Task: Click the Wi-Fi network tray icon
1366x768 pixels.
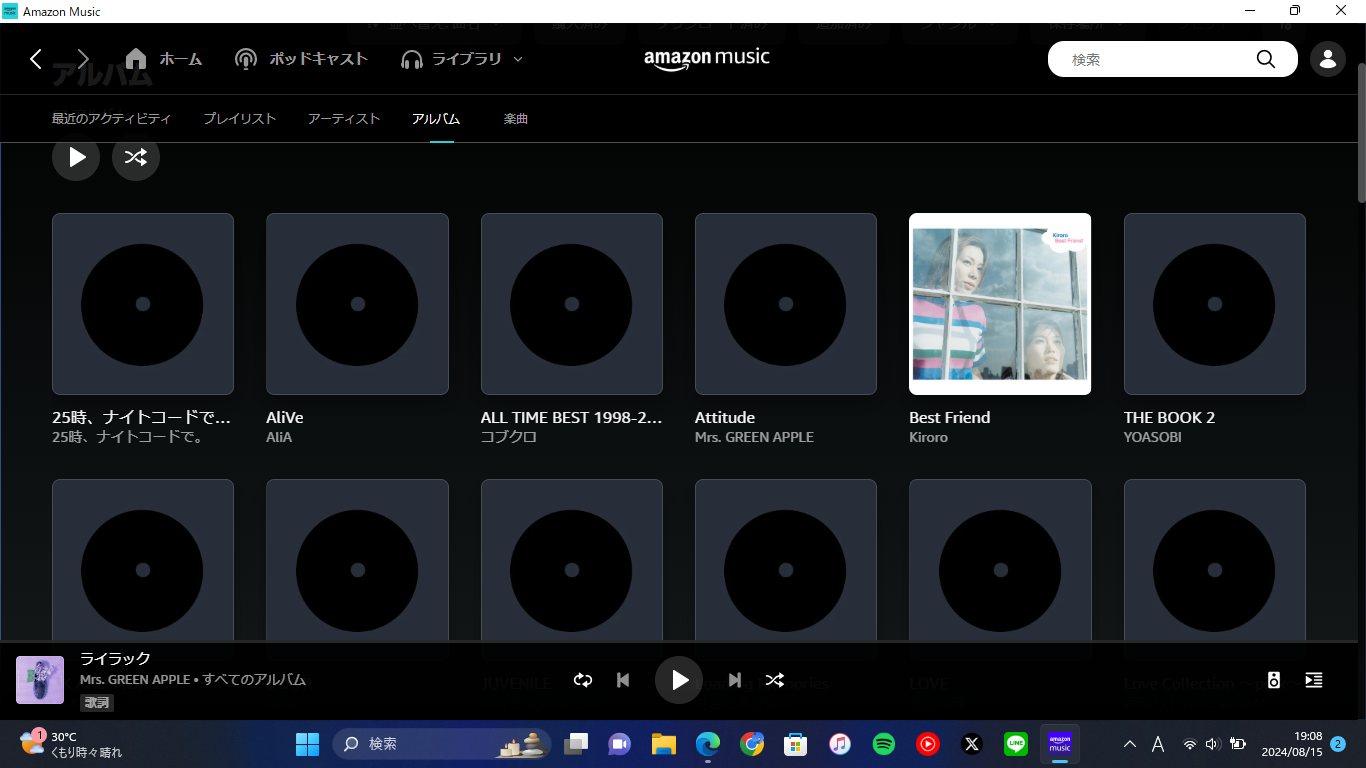Action: pos(1189,744)
